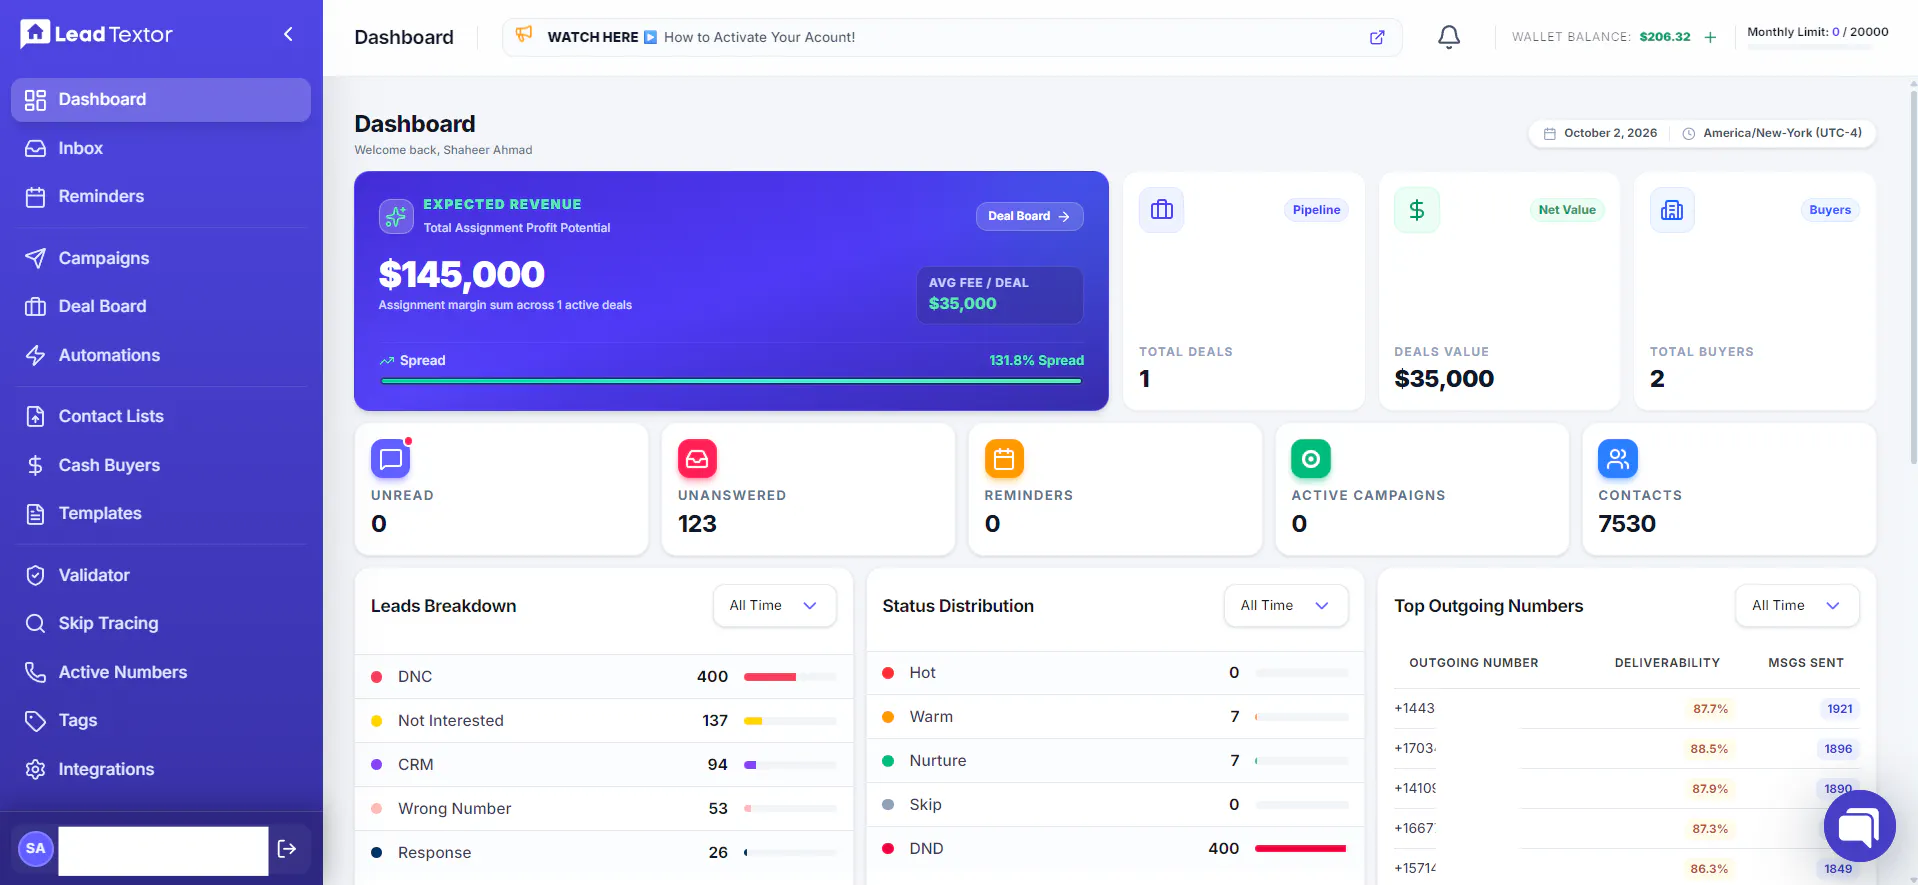Expand Top Outgoing Numbers All Time dropdown
Image resolution: width=1918 pixels, height=885 pixels.
click(1797, 606)
